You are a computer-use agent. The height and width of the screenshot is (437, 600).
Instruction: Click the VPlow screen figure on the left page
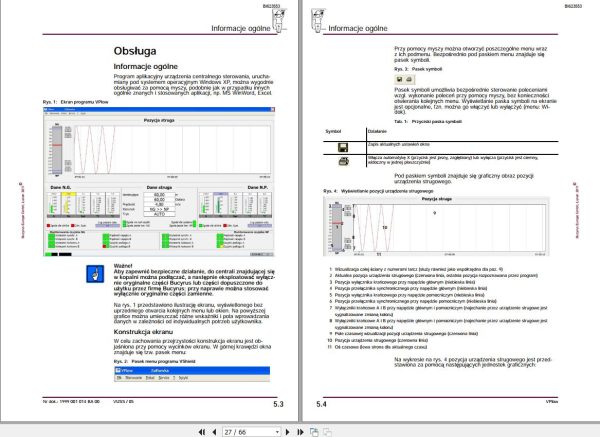tap(159, 182)
